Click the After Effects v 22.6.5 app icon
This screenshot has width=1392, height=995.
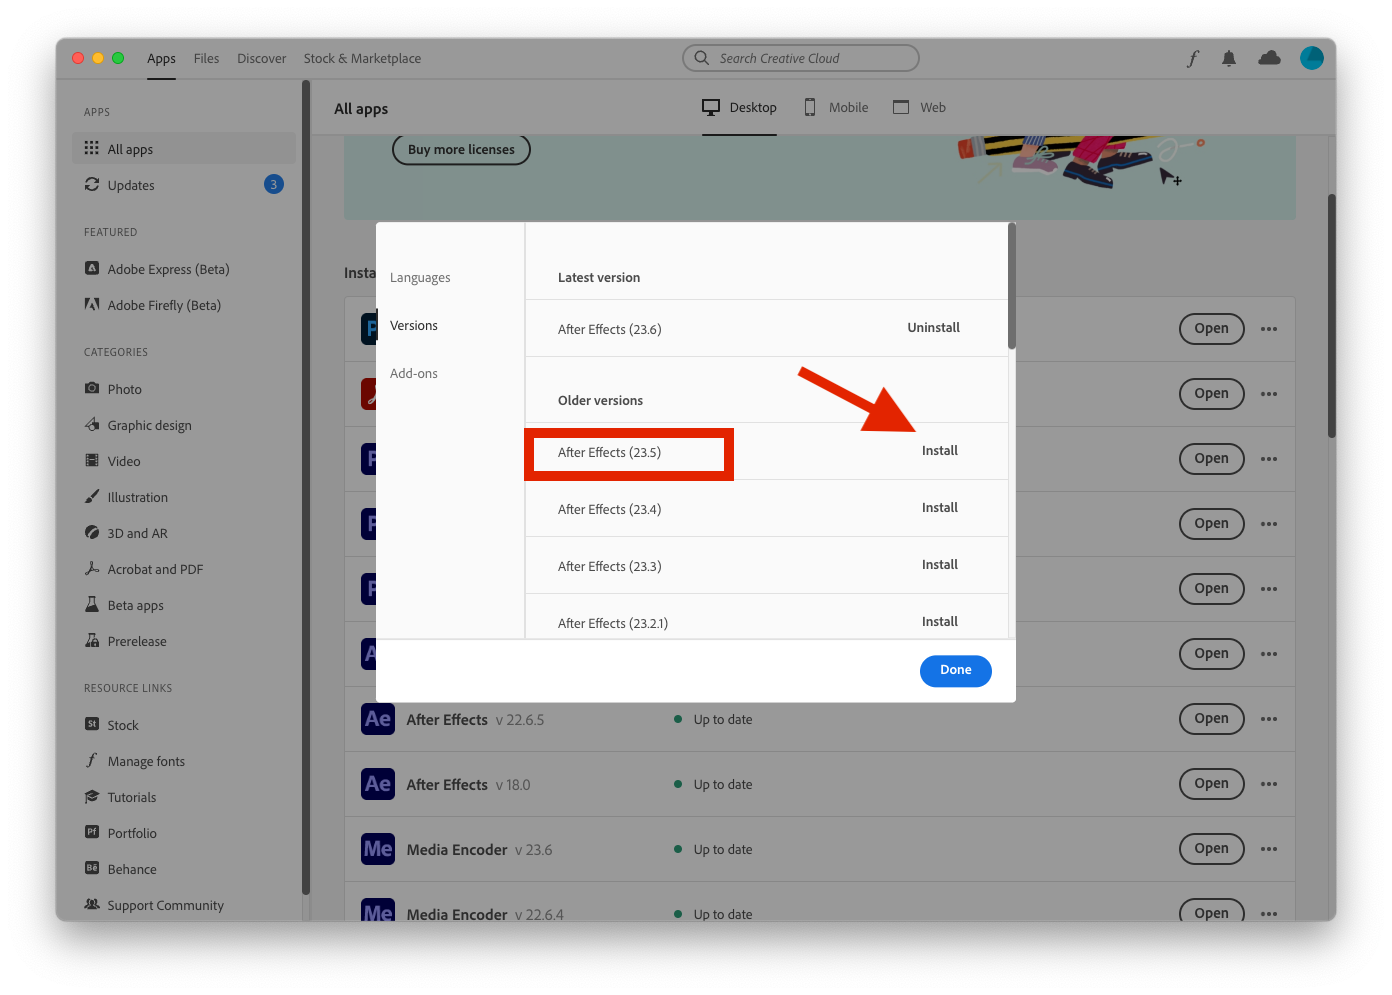pos(378,719)
